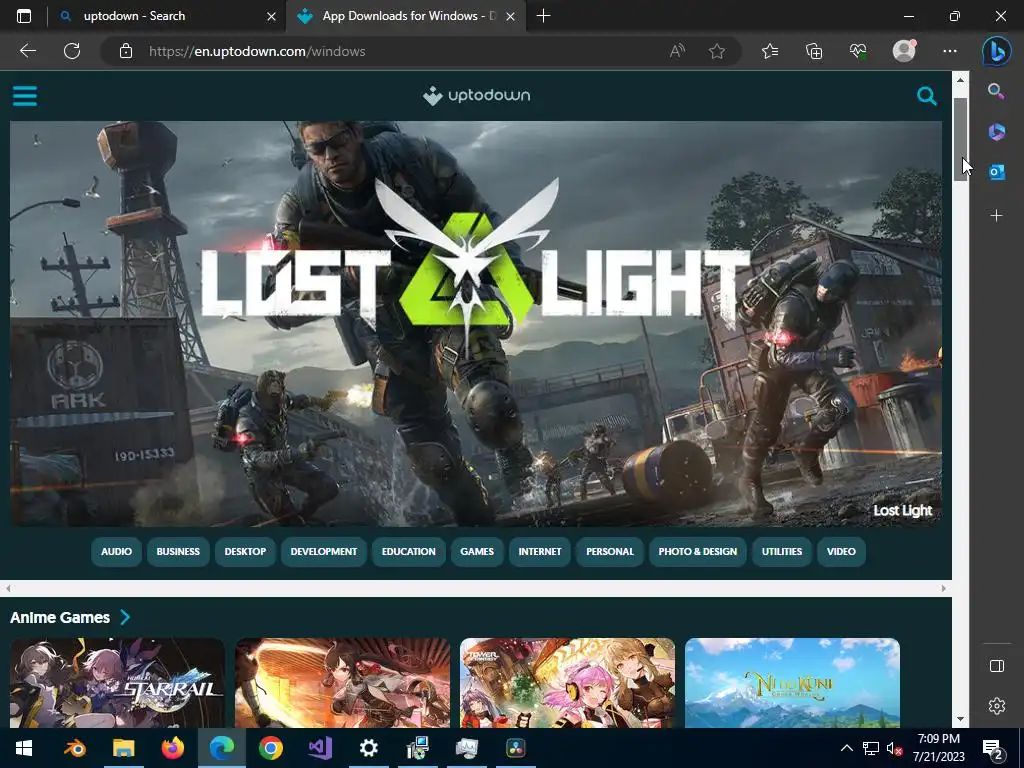Open Microsoft 365 sidebar icon
The image size is (1024, 768).
[x=996, y=131]
